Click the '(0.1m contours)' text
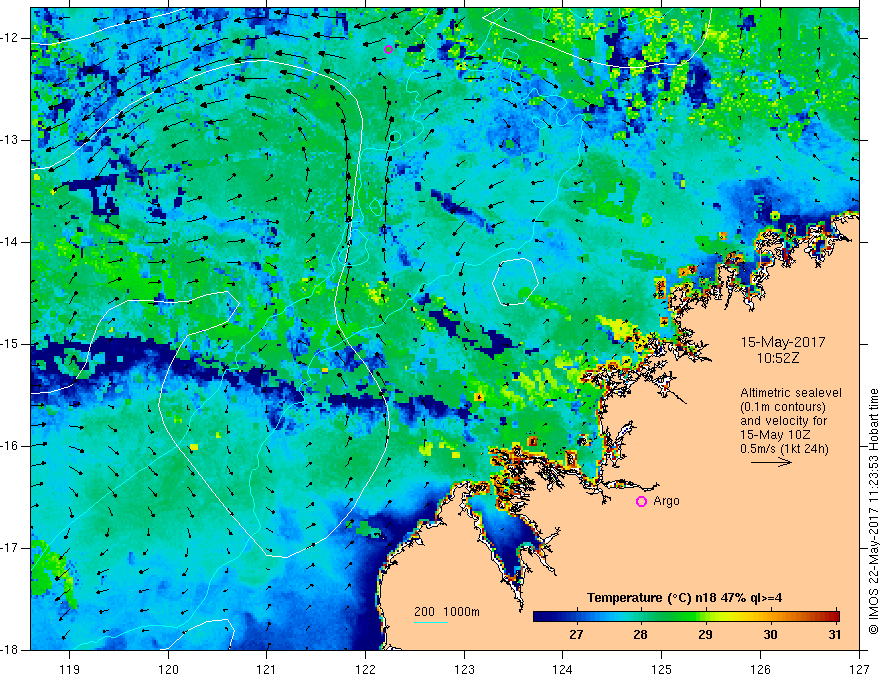Viewport: 880px width, 680px height. coord(783,407)
